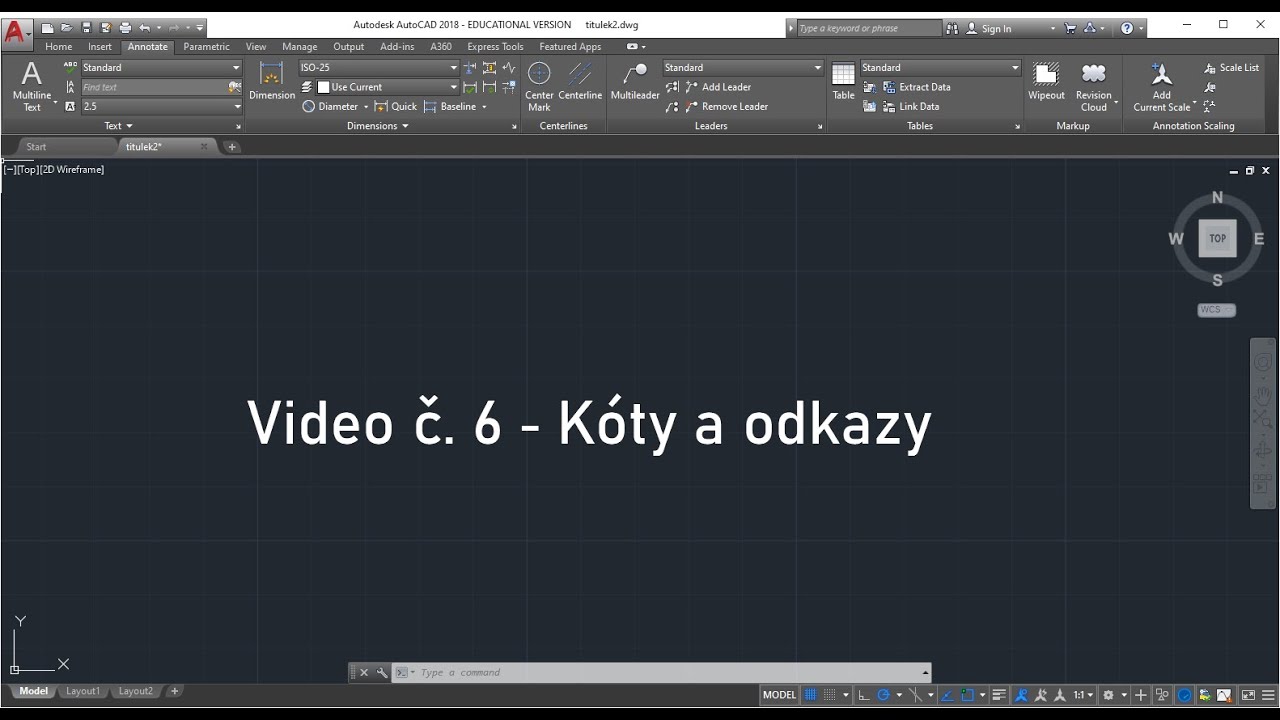Open the Use Current layer dropdown

coord(453,87)
